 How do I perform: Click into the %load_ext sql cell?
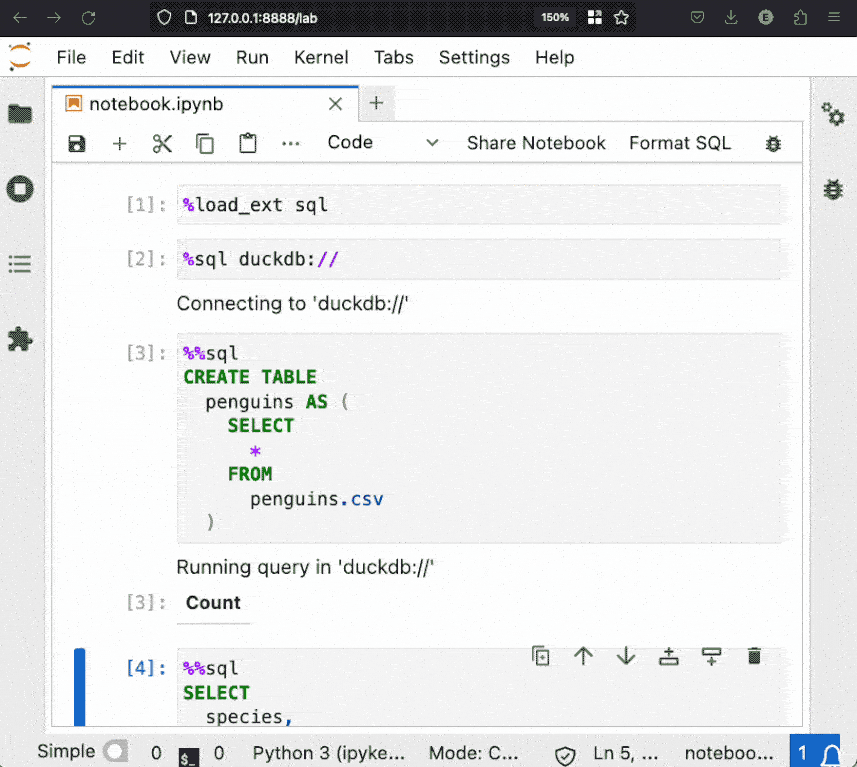point(479,205)
